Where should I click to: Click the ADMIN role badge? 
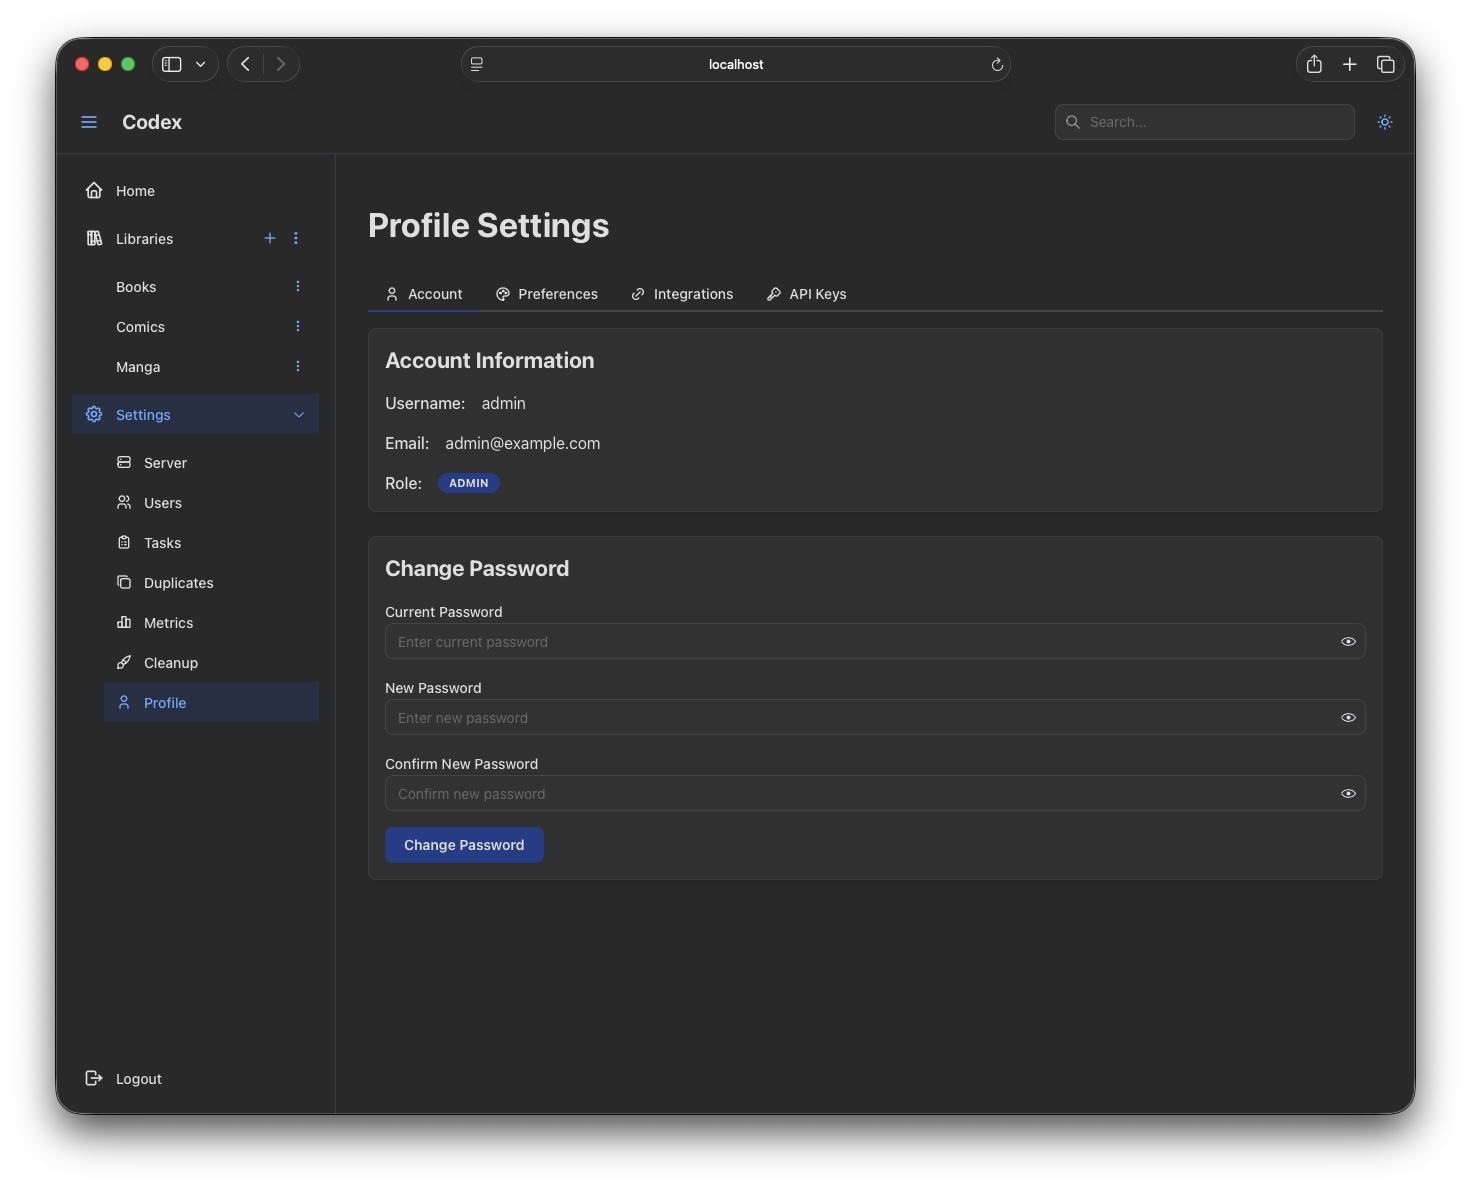coord(468,483)
